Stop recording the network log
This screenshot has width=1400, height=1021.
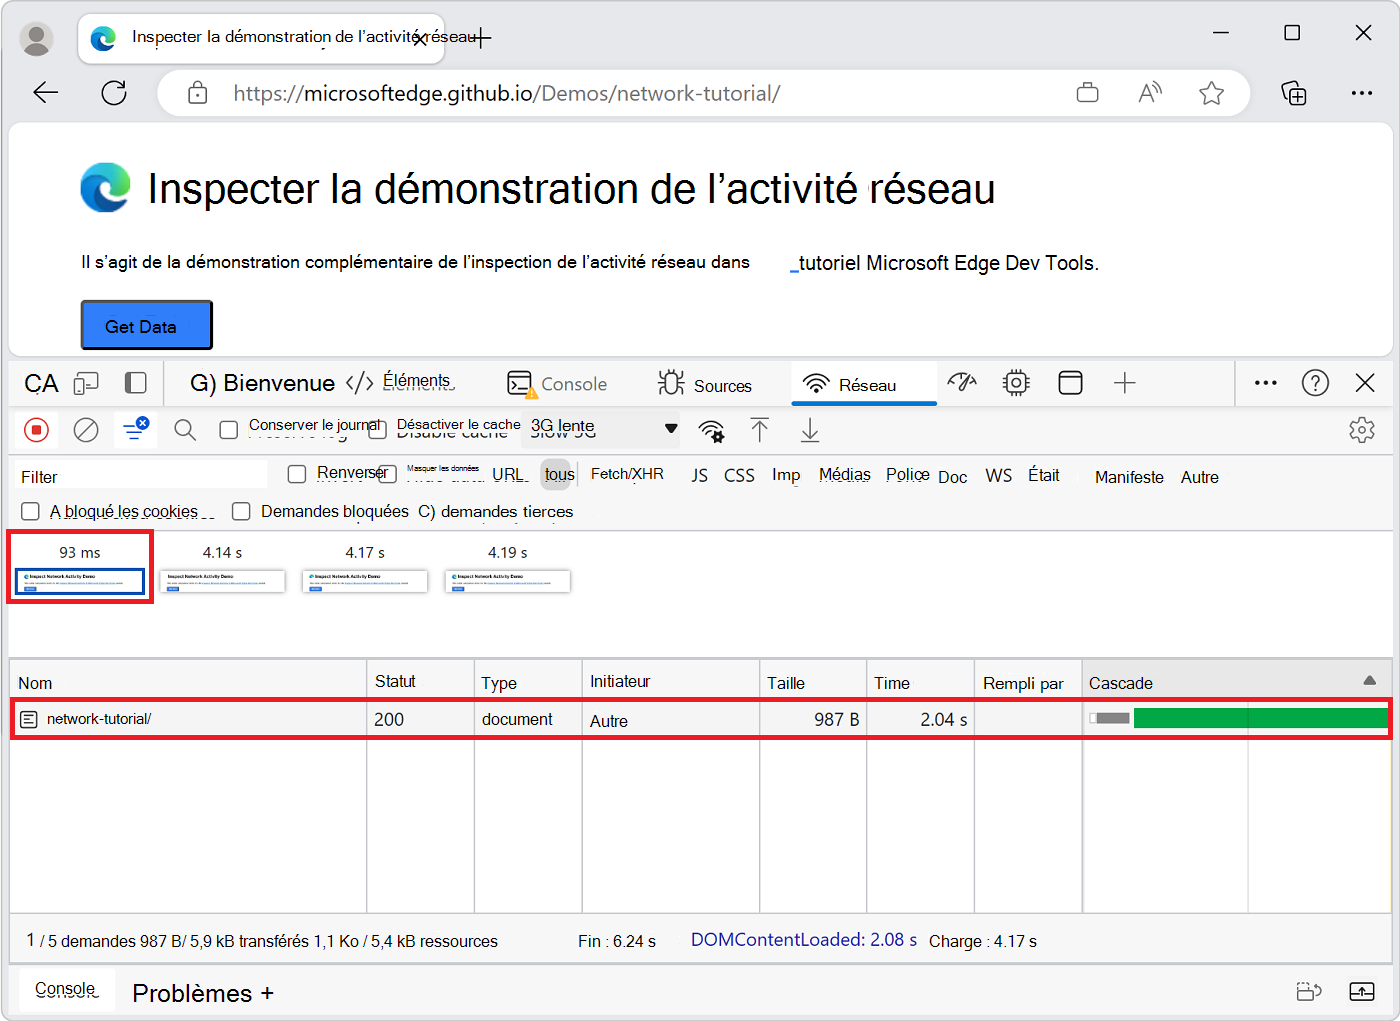[37, 429]
